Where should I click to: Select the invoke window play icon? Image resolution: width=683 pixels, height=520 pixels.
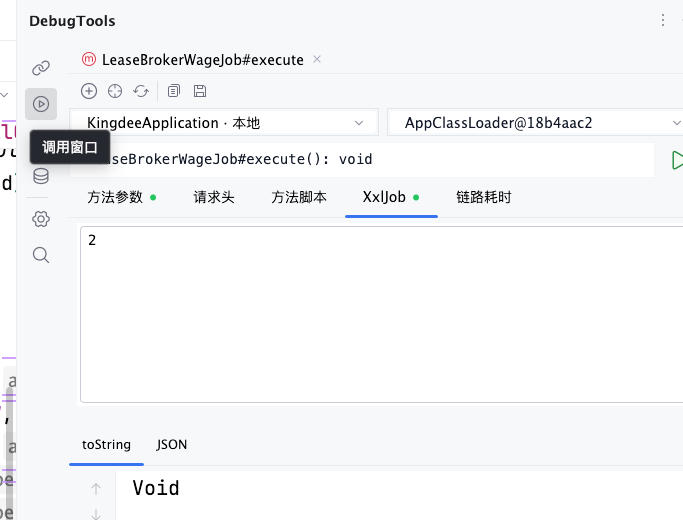coord(41,104)
